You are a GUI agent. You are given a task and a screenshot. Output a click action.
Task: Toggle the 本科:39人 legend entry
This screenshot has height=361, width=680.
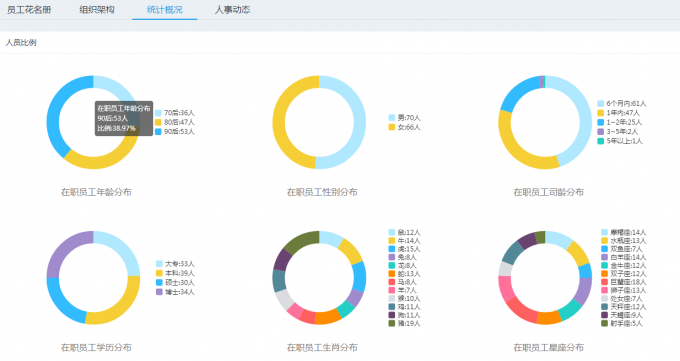coord(175,273)
